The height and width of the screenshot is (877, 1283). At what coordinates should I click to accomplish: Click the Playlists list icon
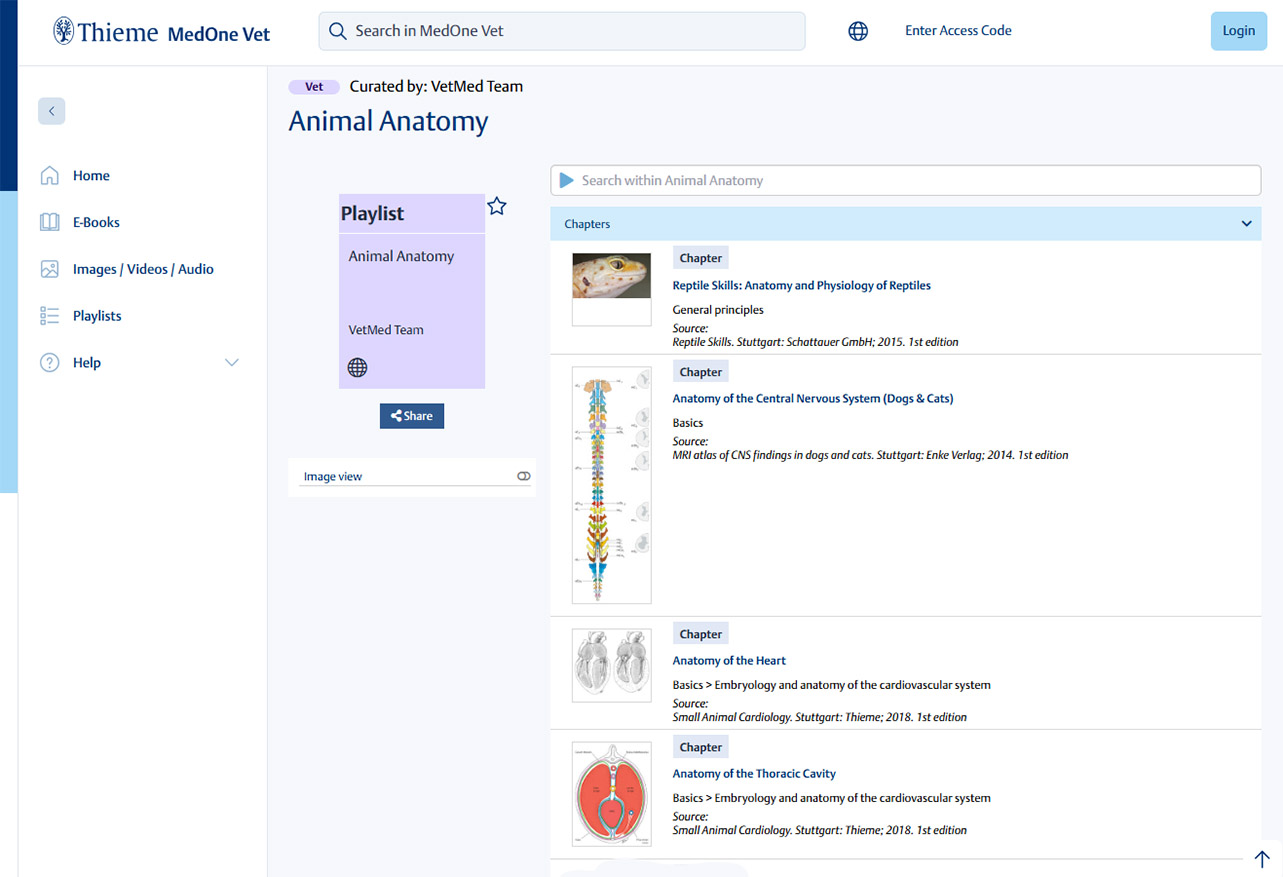point(49,316)
